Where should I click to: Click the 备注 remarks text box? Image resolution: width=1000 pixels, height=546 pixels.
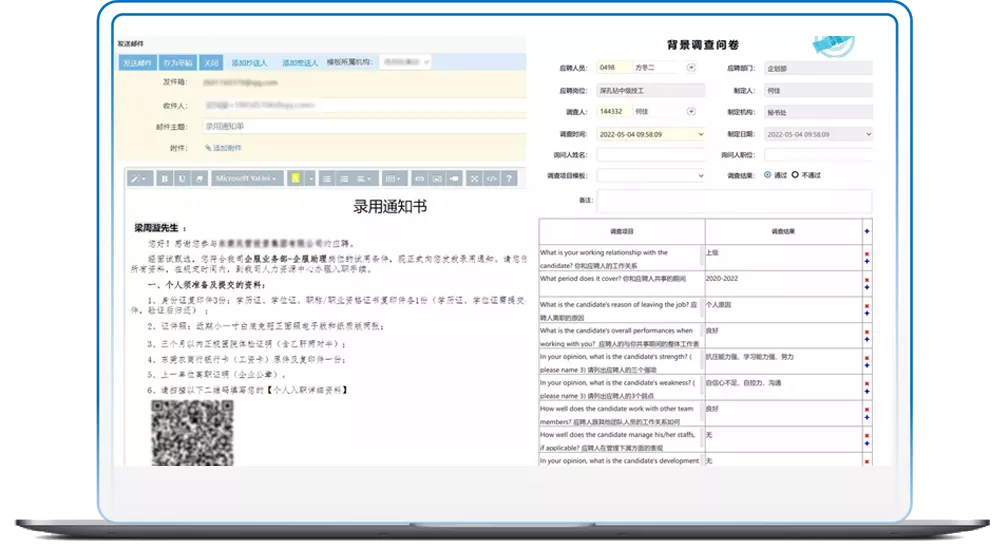tap(735, 201)
